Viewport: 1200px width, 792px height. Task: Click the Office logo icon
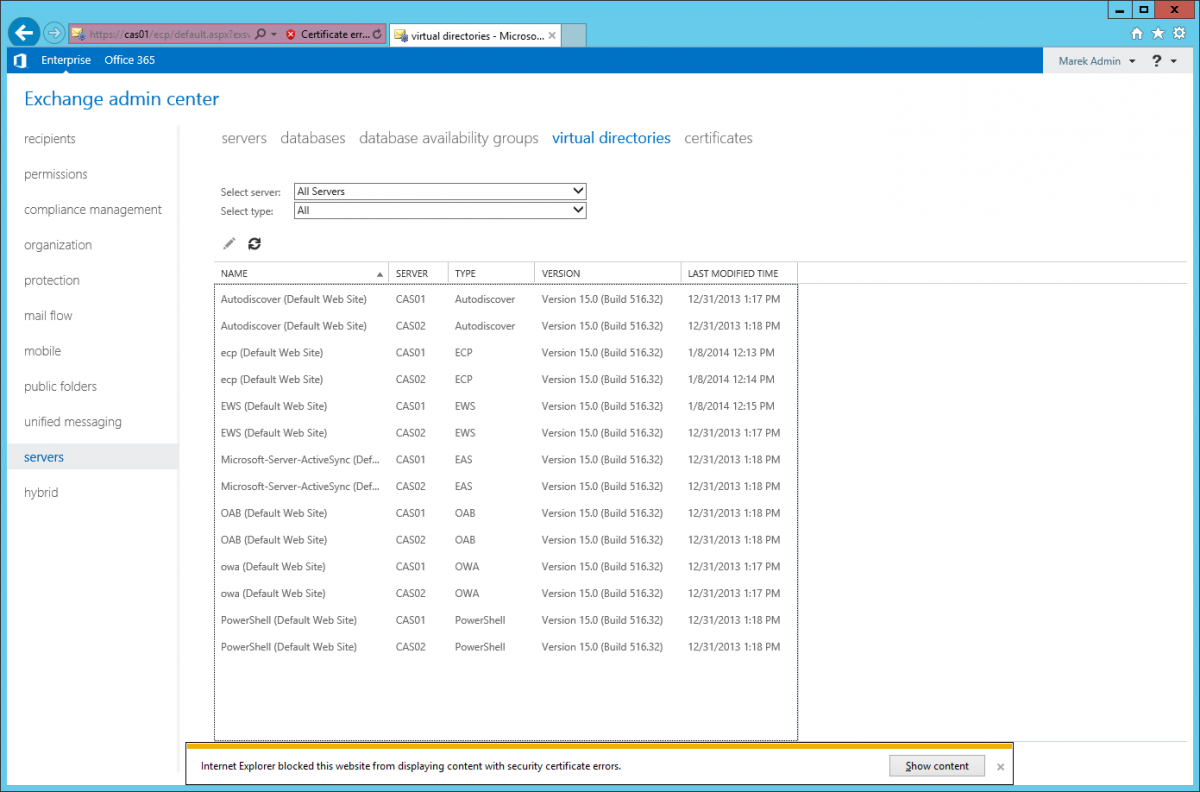click(x=19, y=60)
